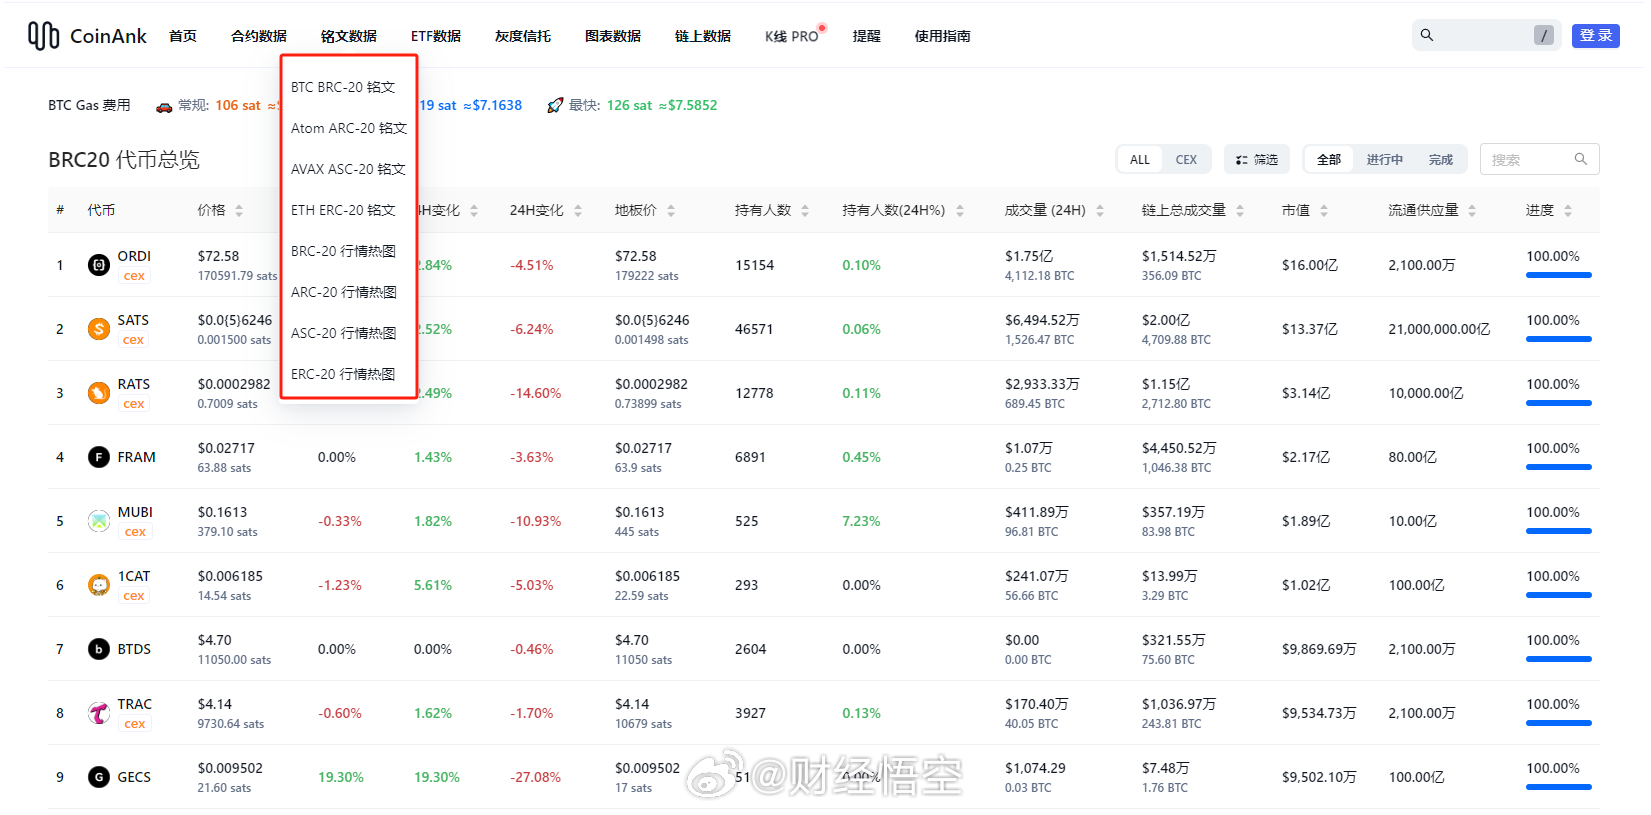Image resolution: width=1651 pixels, height=815 pixels.
Task: Choose Atom ARC-20 铭文 from dropdown
Action: [349, 128]
